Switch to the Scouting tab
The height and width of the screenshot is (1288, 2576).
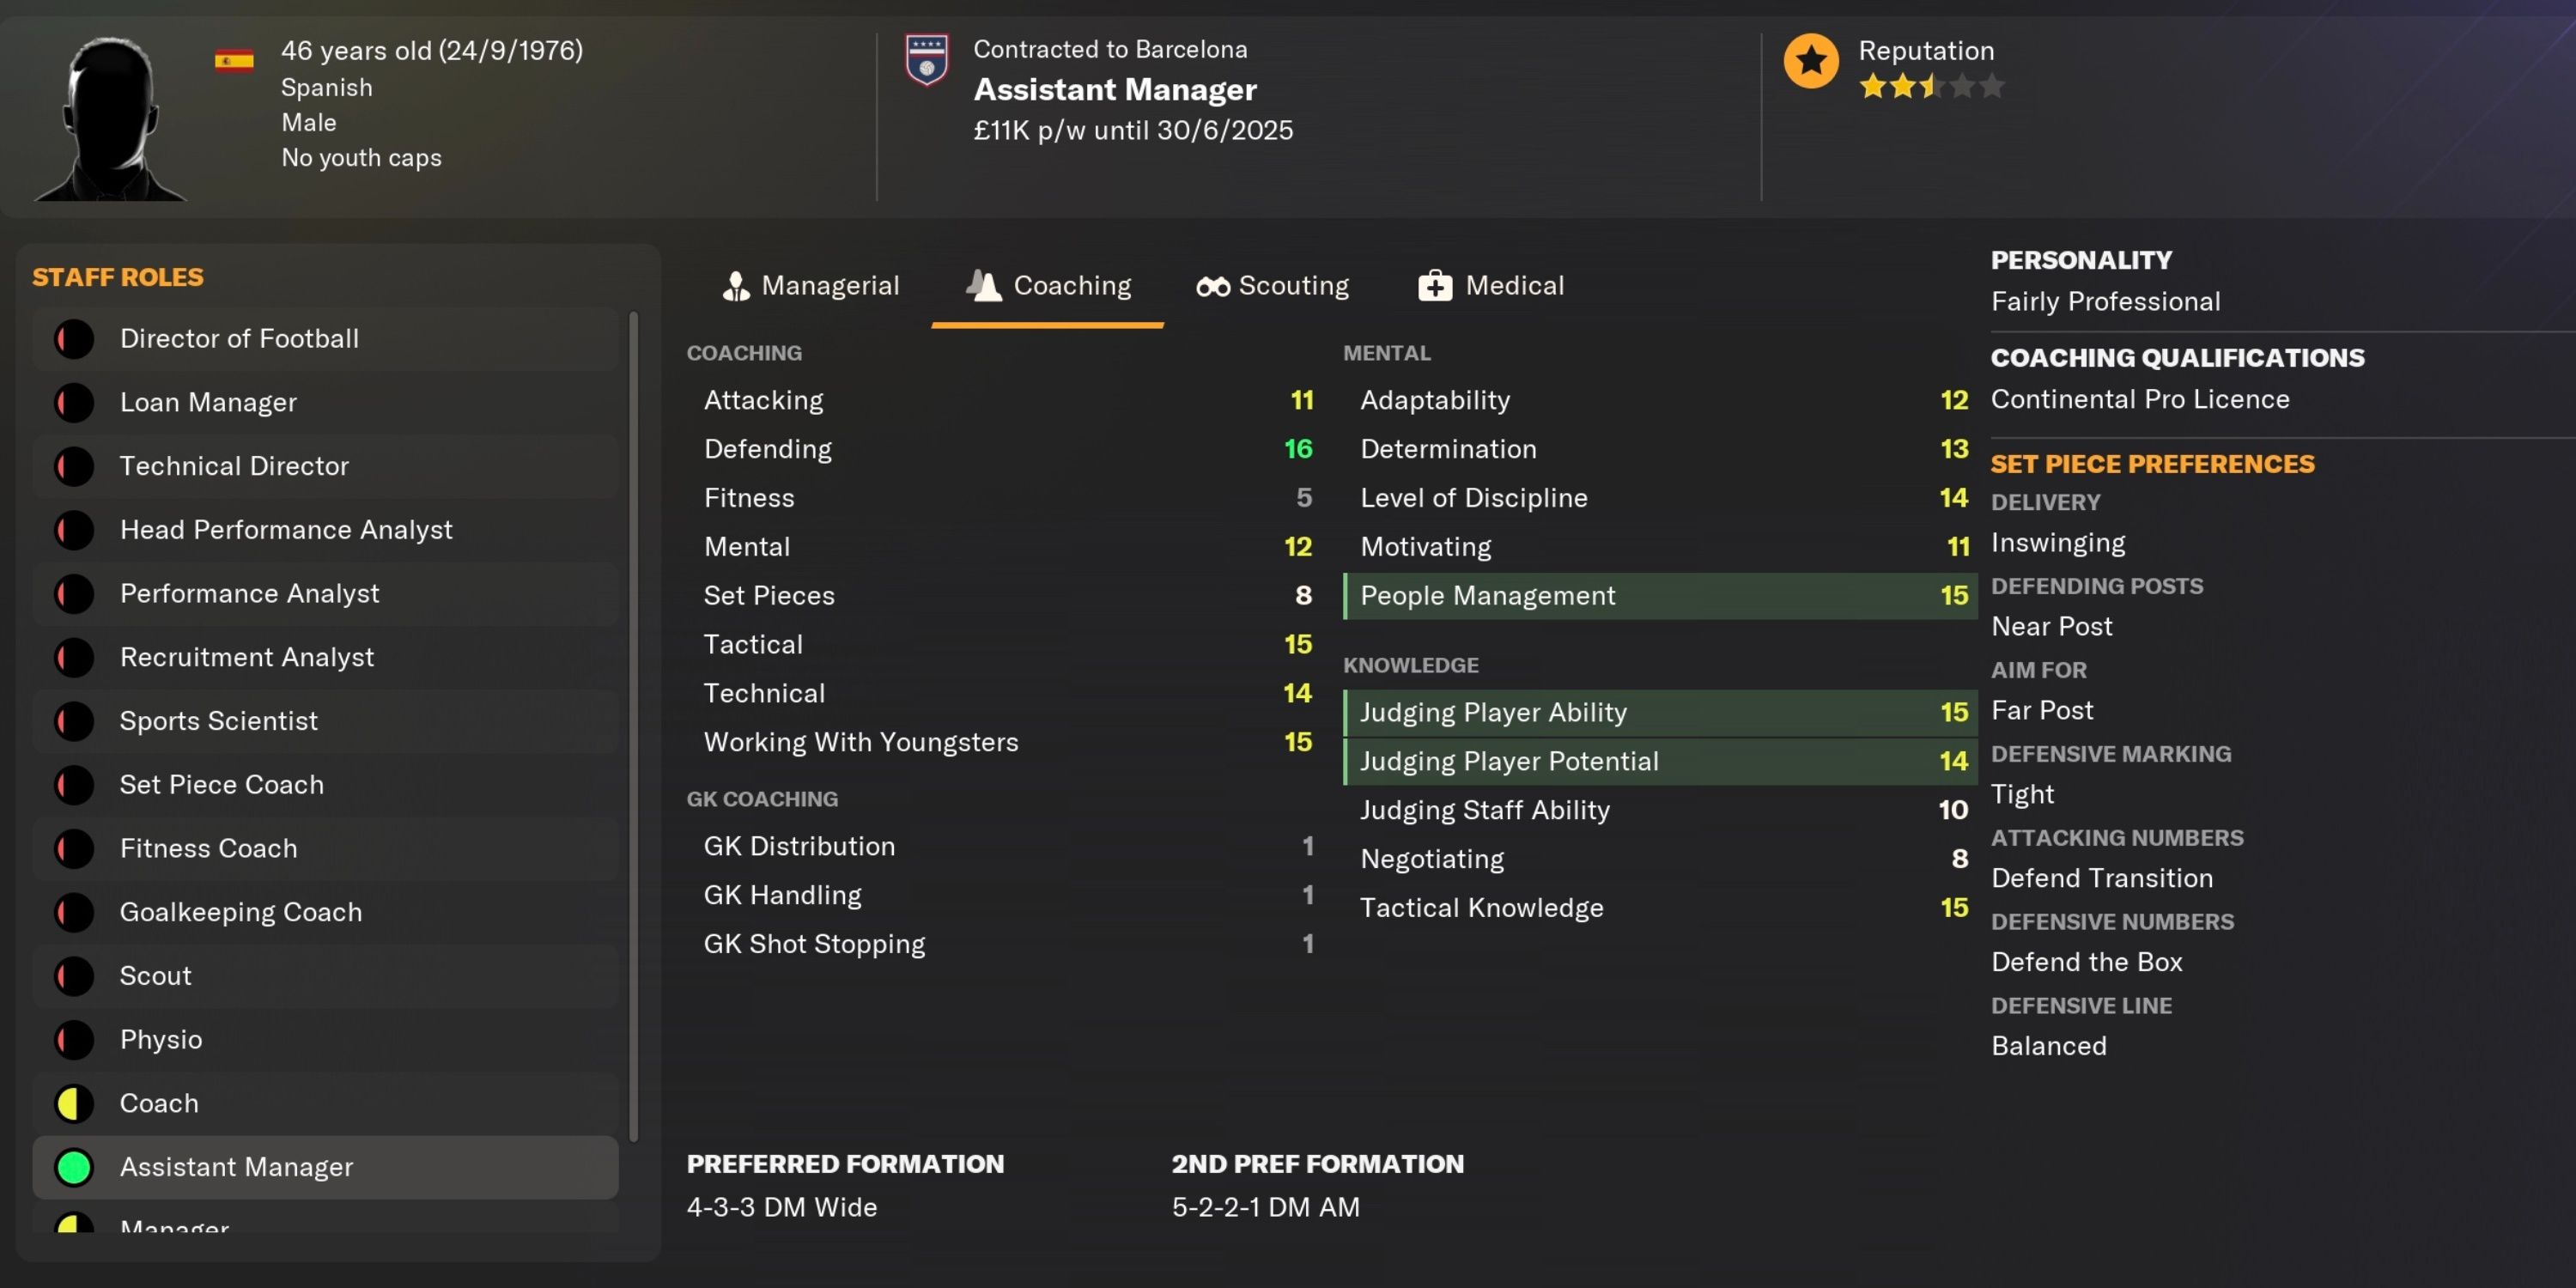[x=1272, y=286]
